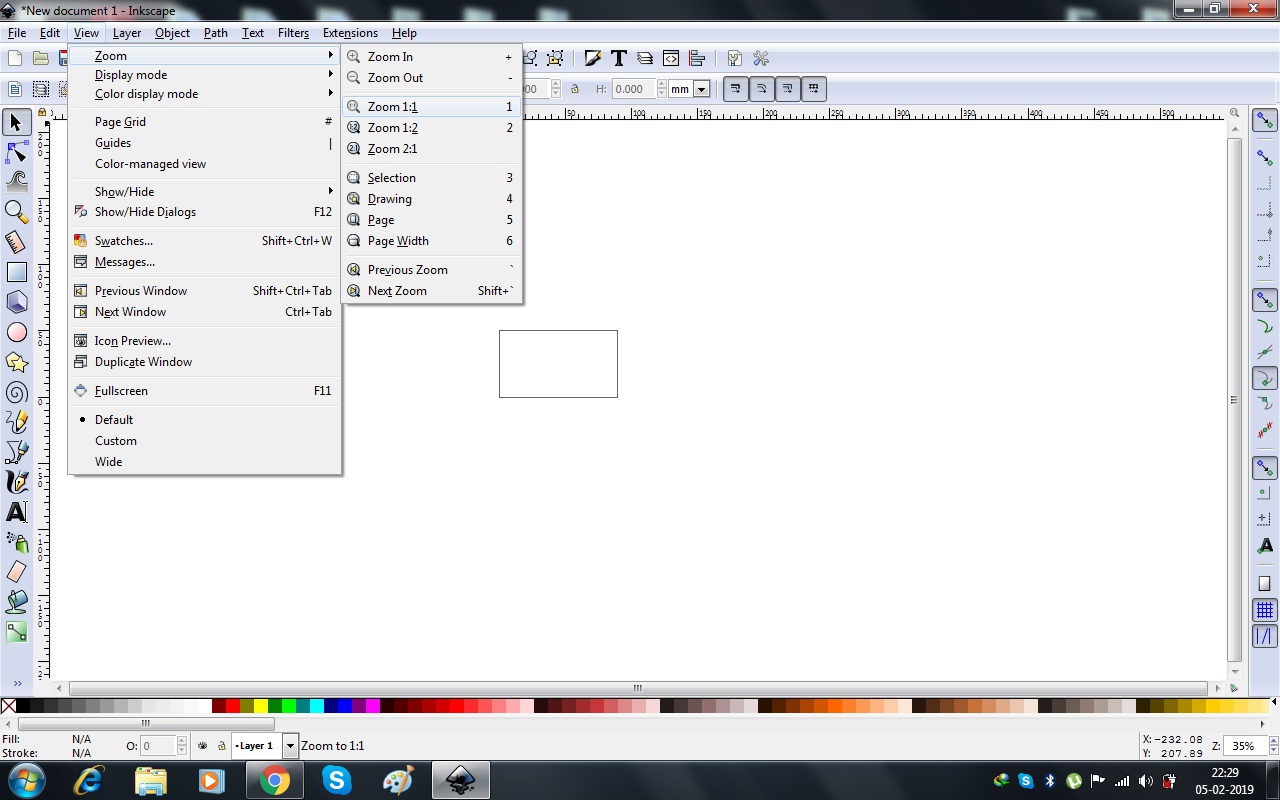Select the Measure tool
This screenshot has width=1280, height=800.
click(x=16, y=242)
